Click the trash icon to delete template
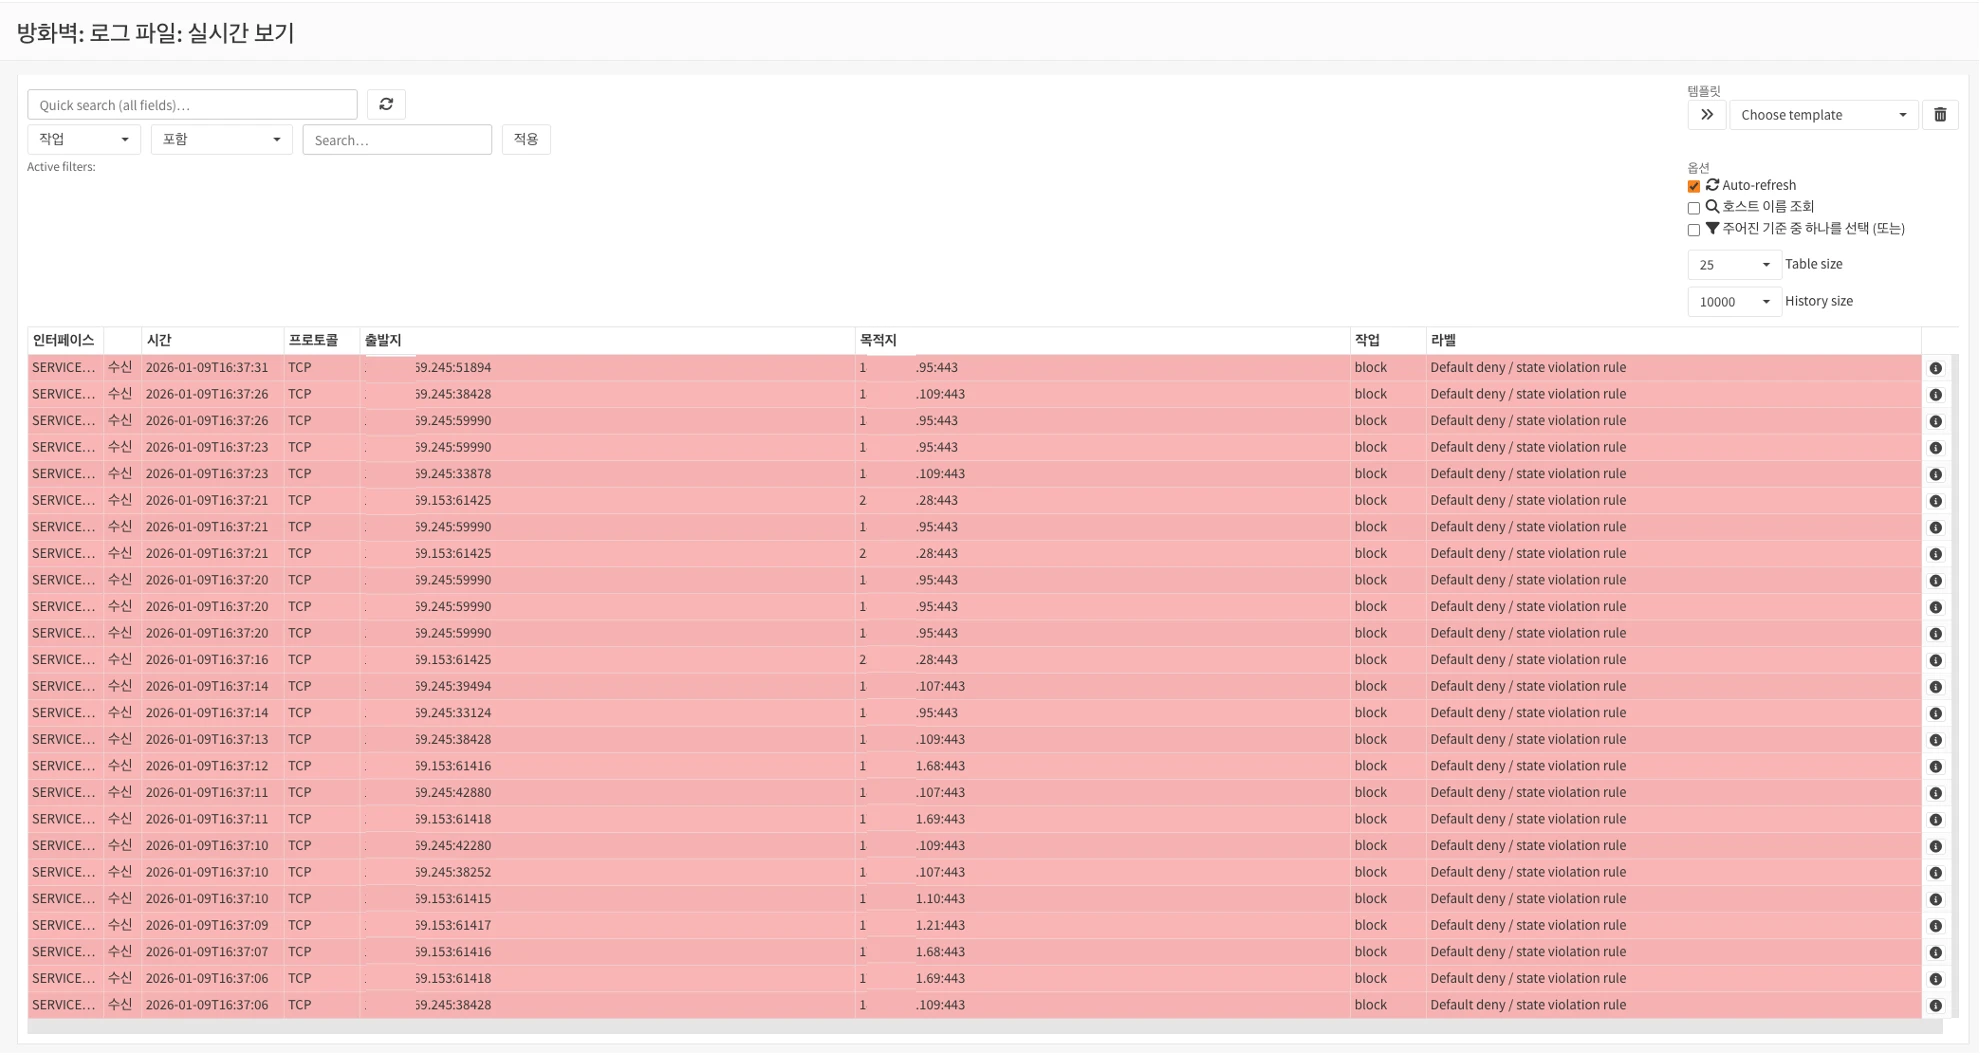 (x=1939, y=115)
